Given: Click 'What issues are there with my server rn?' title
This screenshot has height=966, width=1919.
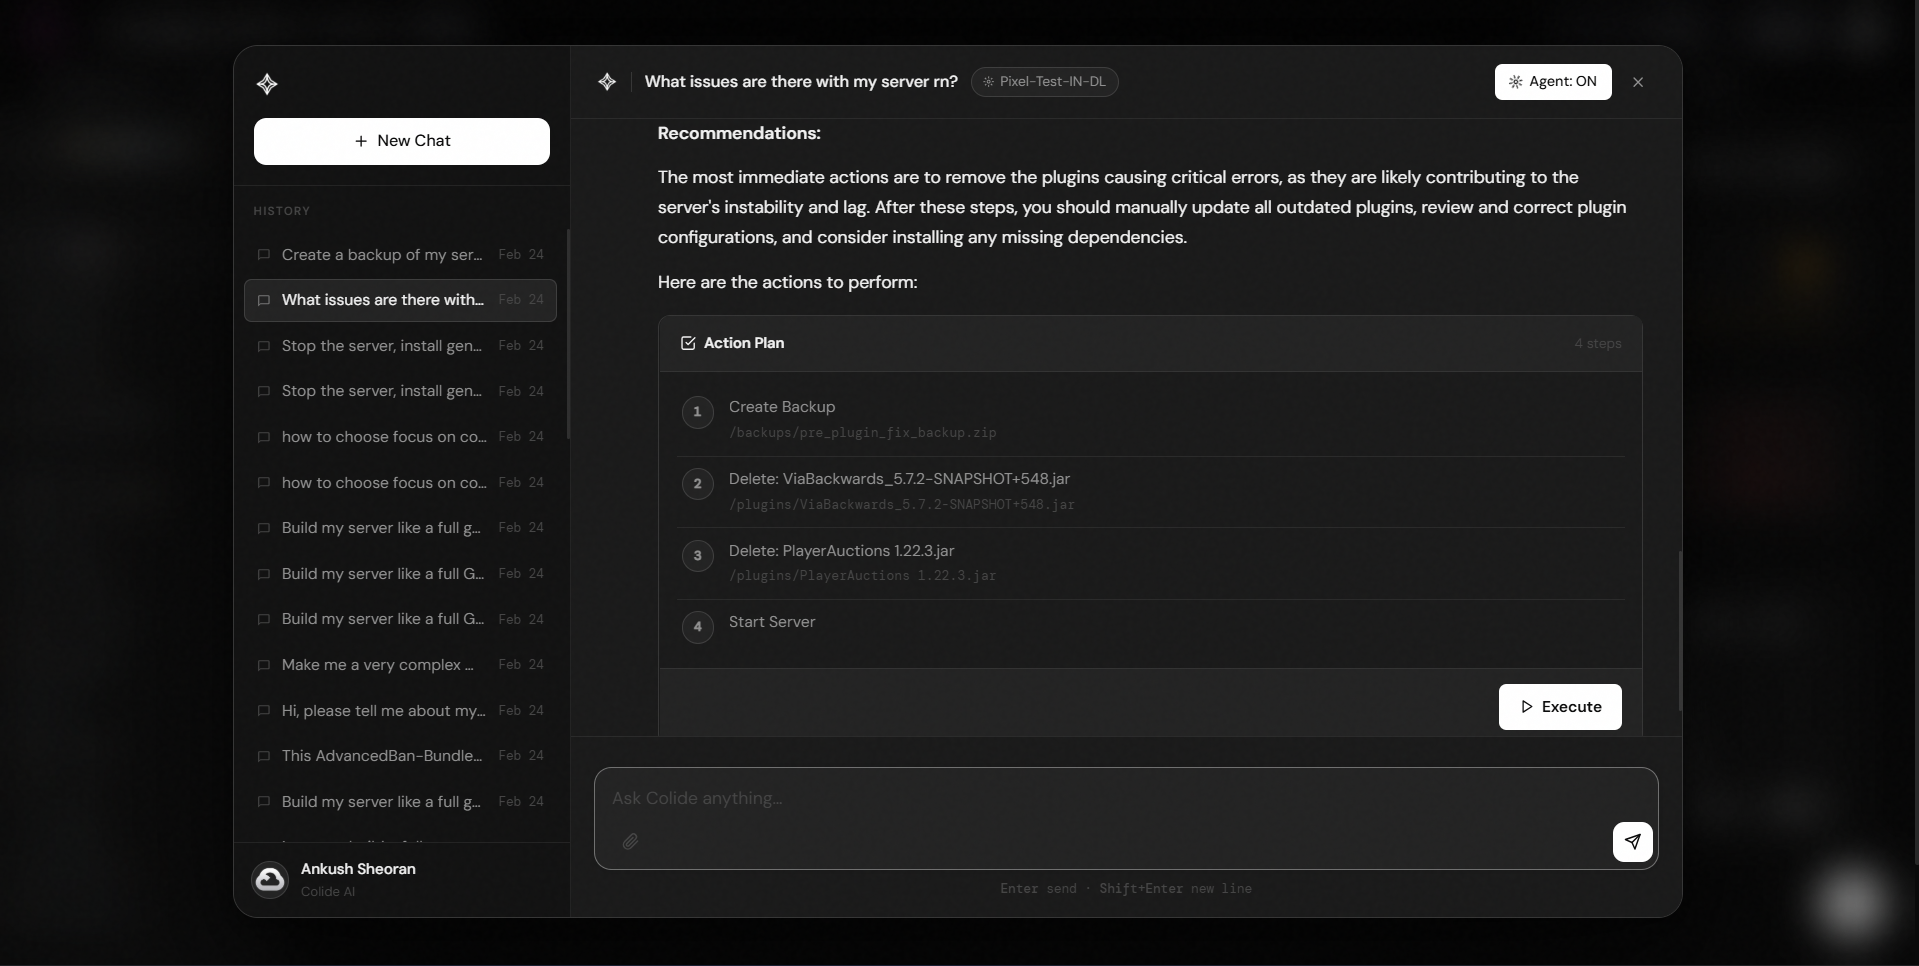Looking at the screenshot, I should [x=801, y=82].
